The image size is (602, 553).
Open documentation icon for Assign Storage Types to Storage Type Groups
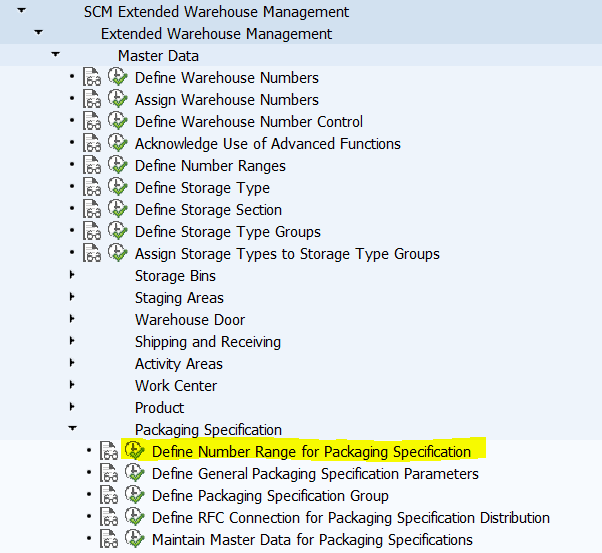tap(92, 253)
